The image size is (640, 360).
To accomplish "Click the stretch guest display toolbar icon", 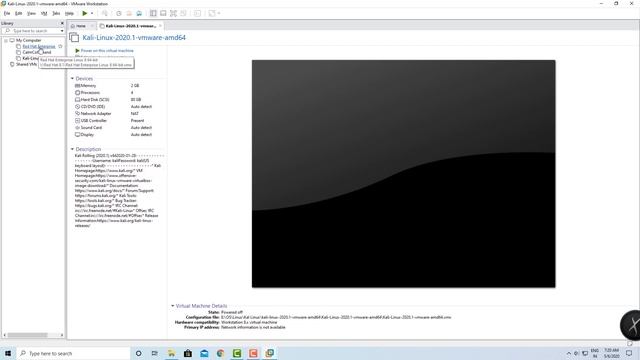I will [211, 13].
